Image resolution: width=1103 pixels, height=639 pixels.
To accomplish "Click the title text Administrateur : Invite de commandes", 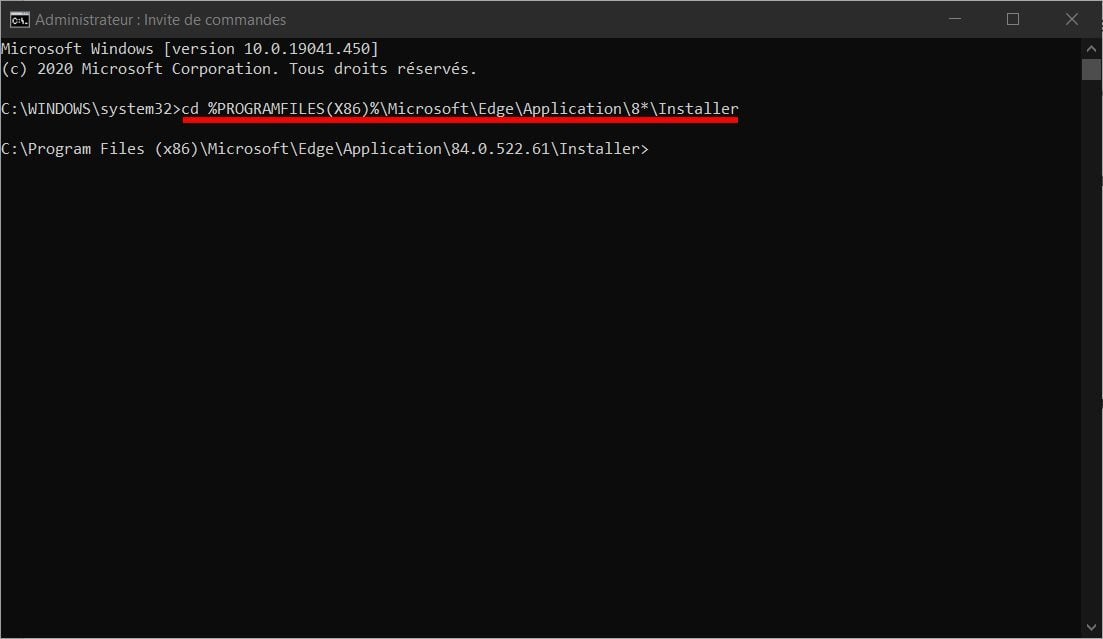I will point(160,20).
